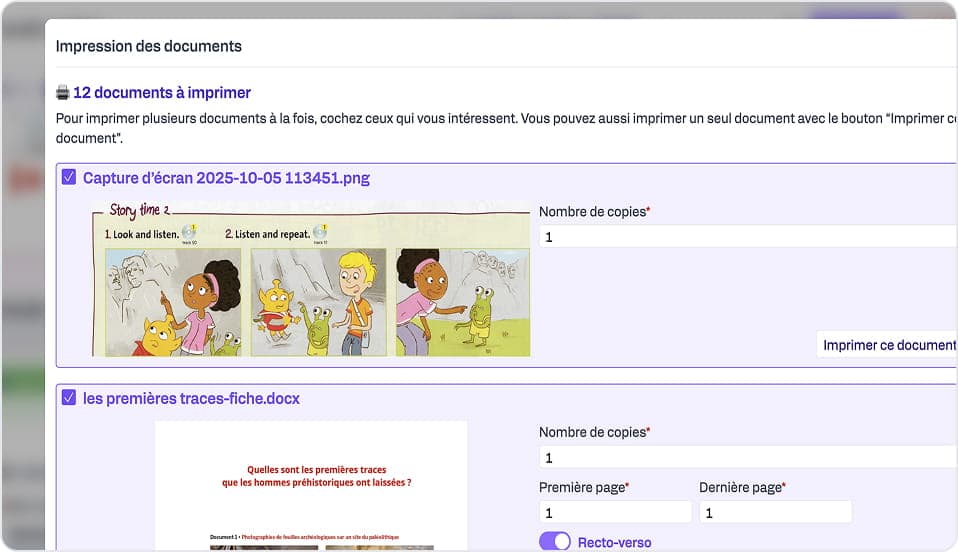Focus the copies field for the docx document
Viewport: 958px width, 552px height.
tap(746, 457)
